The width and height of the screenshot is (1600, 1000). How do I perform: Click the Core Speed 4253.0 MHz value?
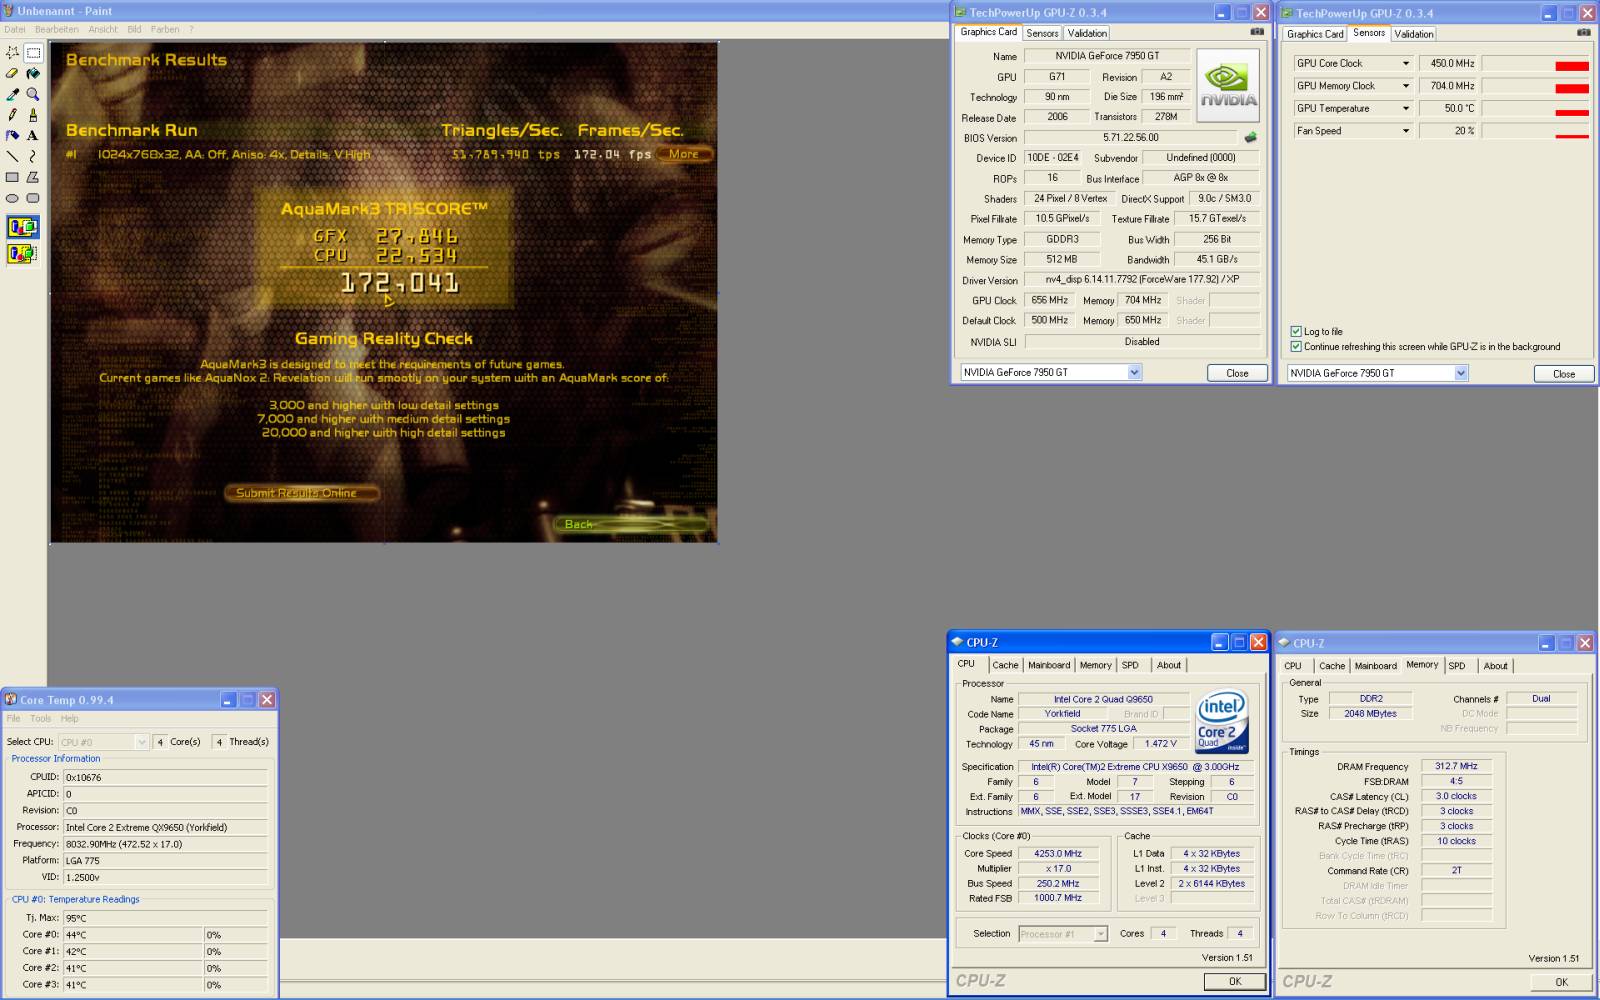(x=1058, y=854)
